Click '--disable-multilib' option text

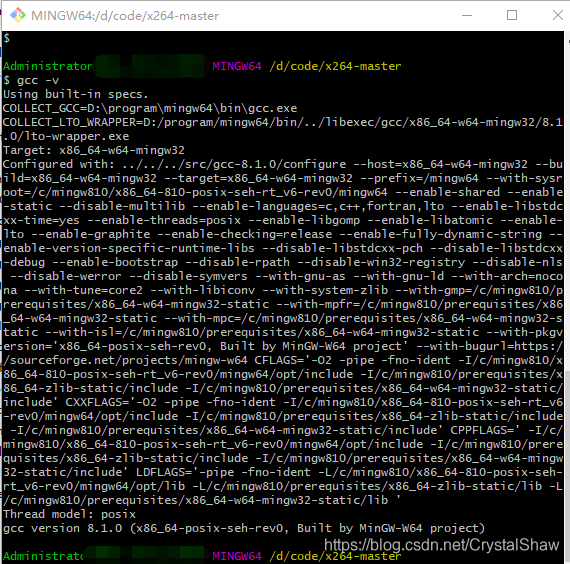coord(122,207)
